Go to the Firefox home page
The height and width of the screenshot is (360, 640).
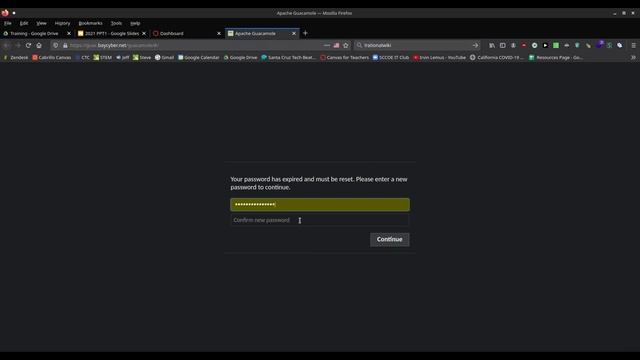click(39, 45)
